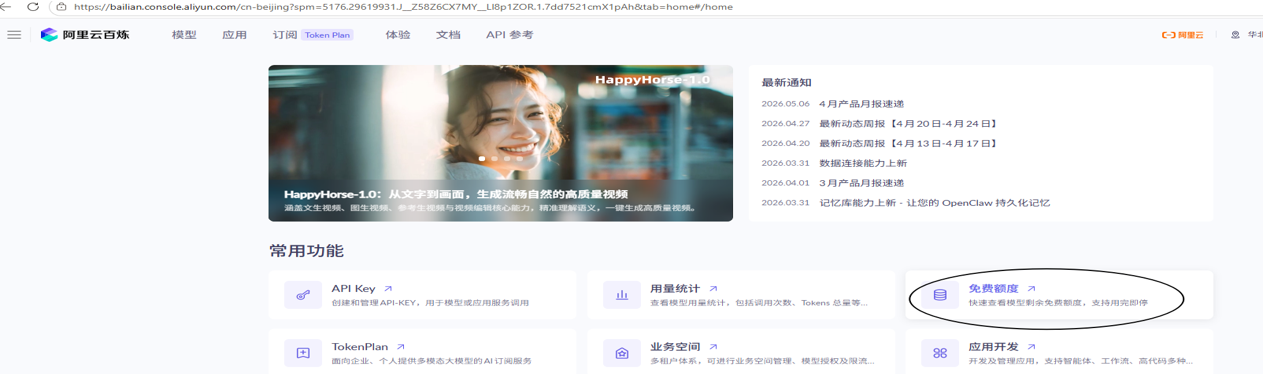Image resolution: width=1263 pixels, height=382 pixels.
Task: Open the 业务空间 card title
Action: click(x=675, y=347)
